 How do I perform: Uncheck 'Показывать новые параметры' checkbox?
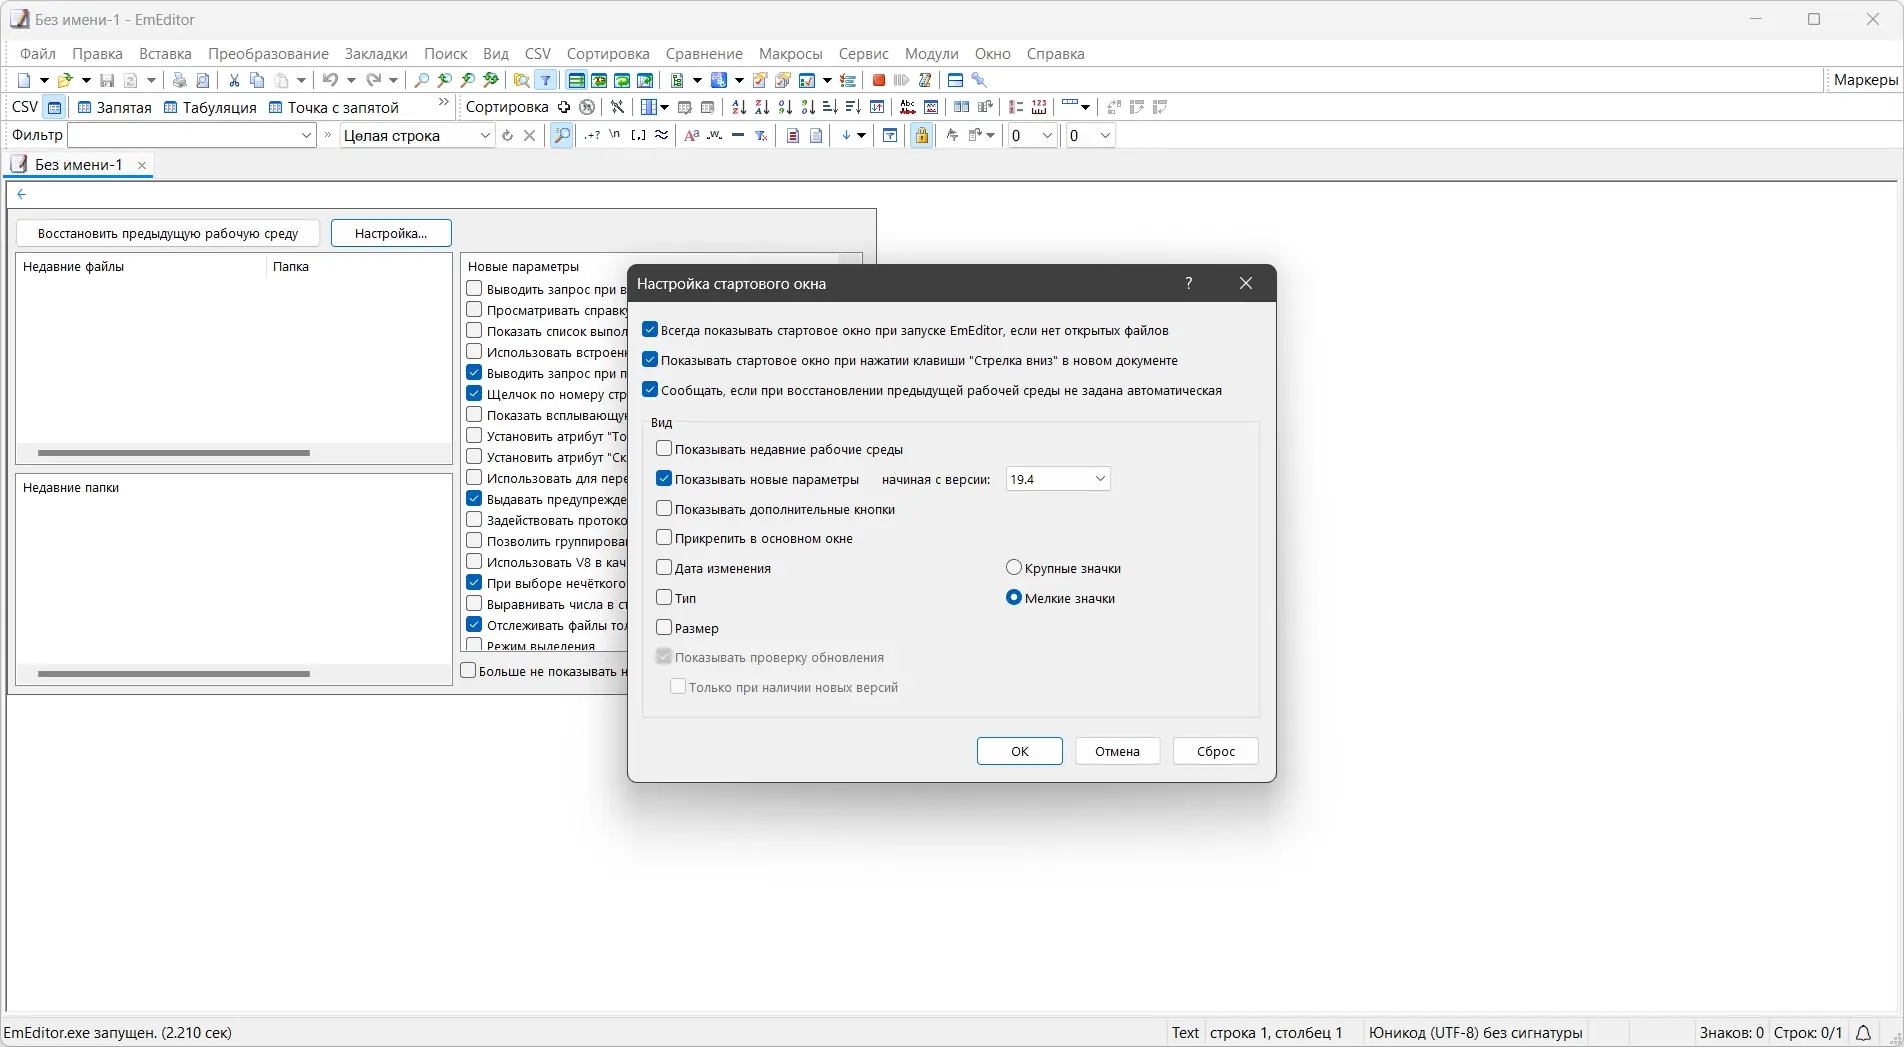[664, 479]
